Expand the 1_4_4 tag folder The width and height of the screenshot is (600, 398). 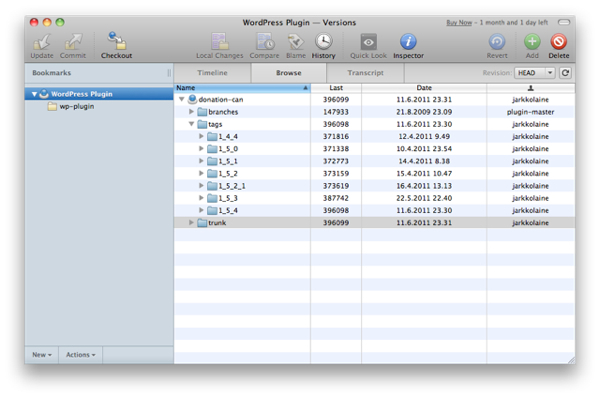201,136
